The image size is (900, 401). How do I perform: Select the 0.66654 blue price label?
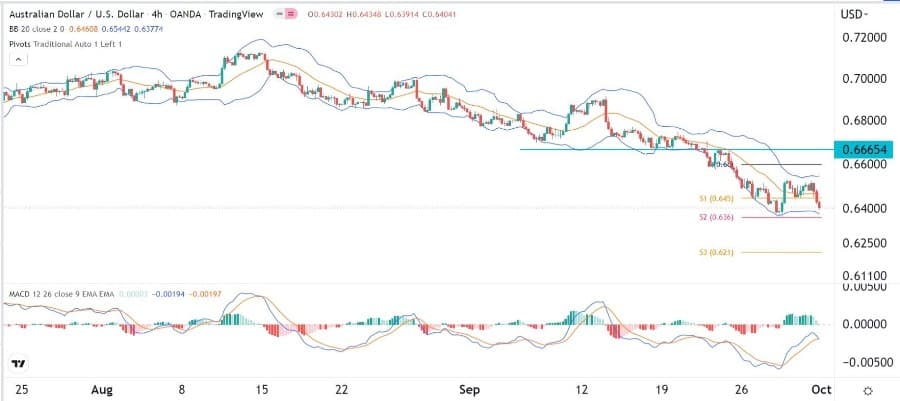[864, 150]
